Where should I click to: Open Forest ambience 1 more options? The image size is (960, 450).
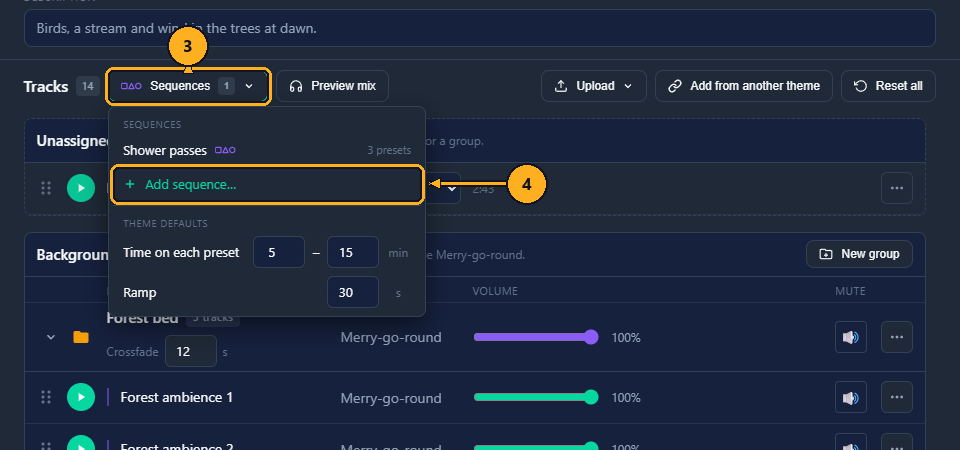tap(897, 397)
